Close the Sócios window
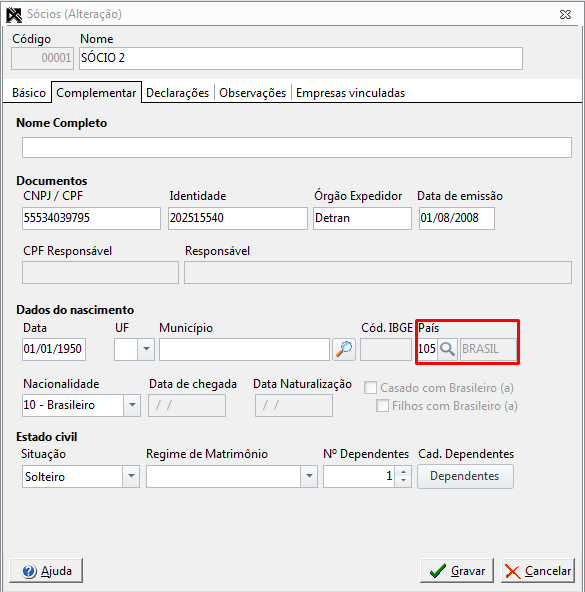The width and height of the screenshot is (585, 592). tap(565, 15)
